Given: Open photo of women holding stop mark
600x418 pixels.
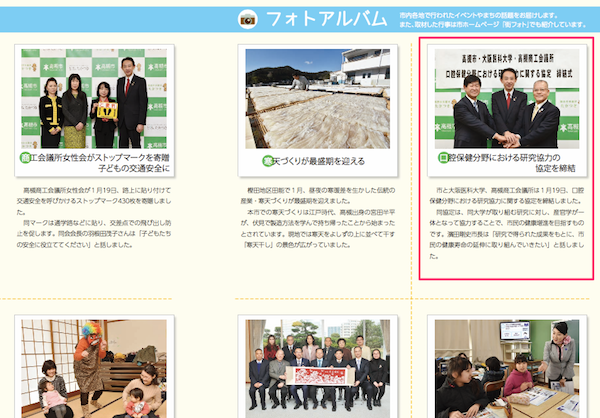Looking at the screenshot, I should coord(94,98).
